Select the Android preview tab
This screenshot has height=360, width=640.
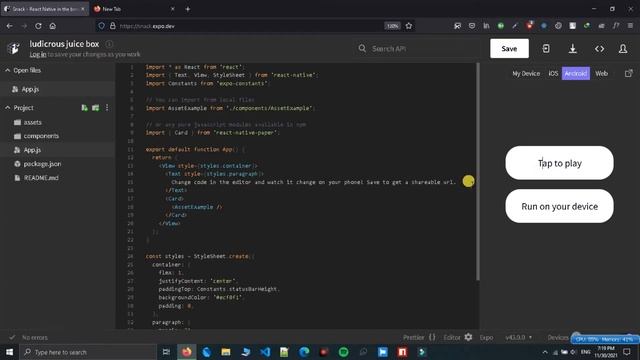[576, 73]
